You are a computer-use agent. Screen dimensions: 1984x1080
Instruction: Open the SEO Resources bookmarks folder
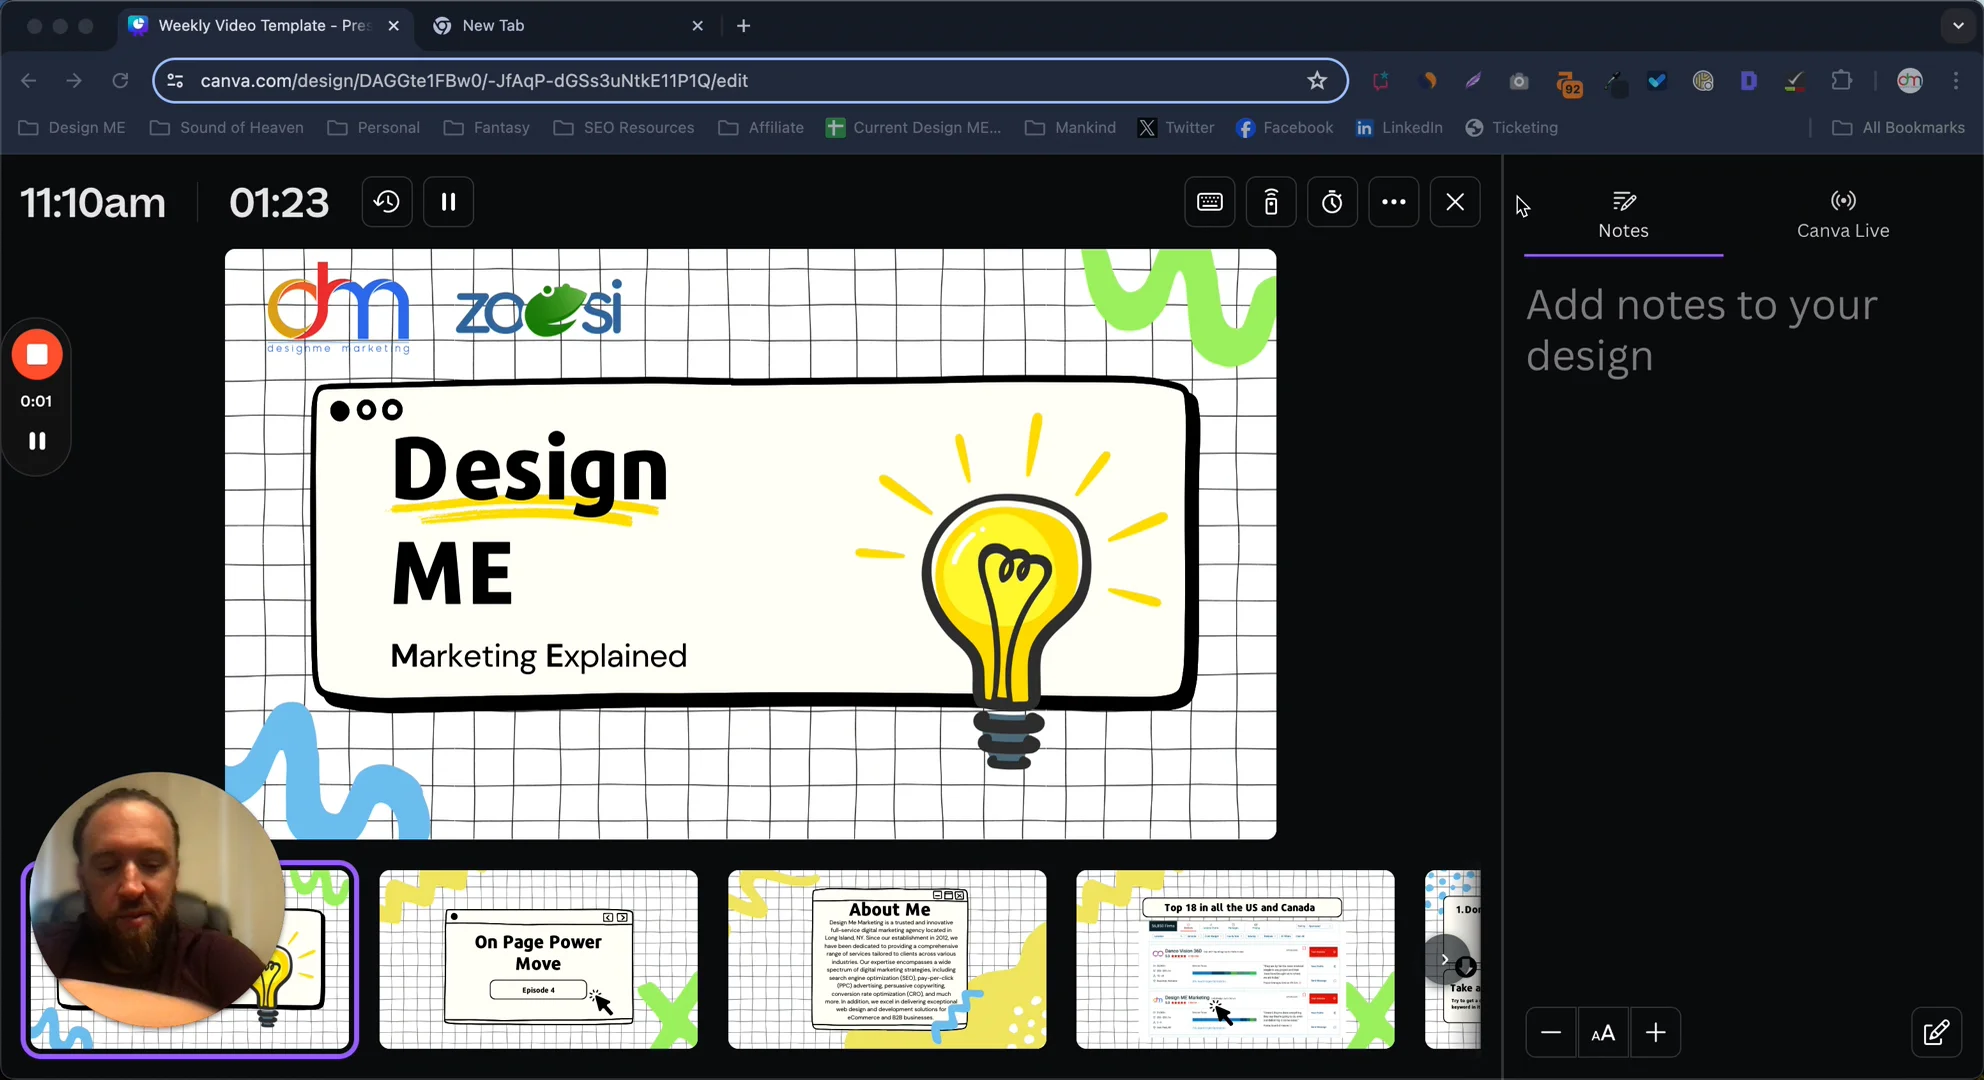pos(623,128)
